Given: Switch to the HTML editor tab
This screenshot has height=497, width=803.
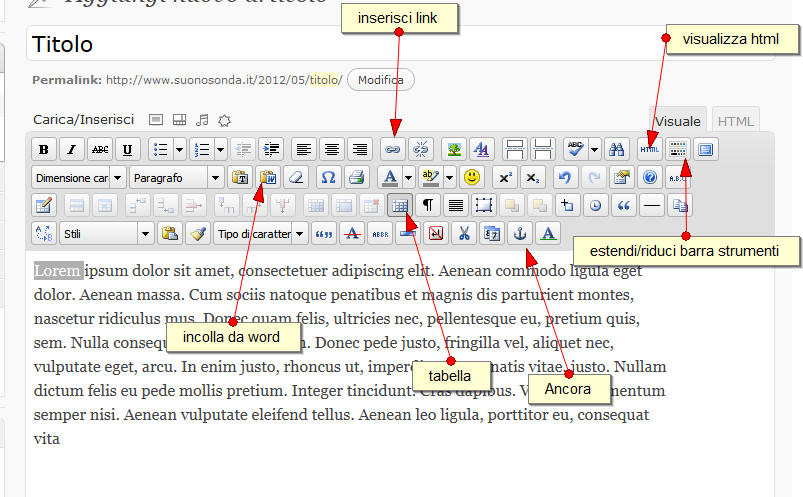Looking at the screenshot, I should [x=735, y=121].
